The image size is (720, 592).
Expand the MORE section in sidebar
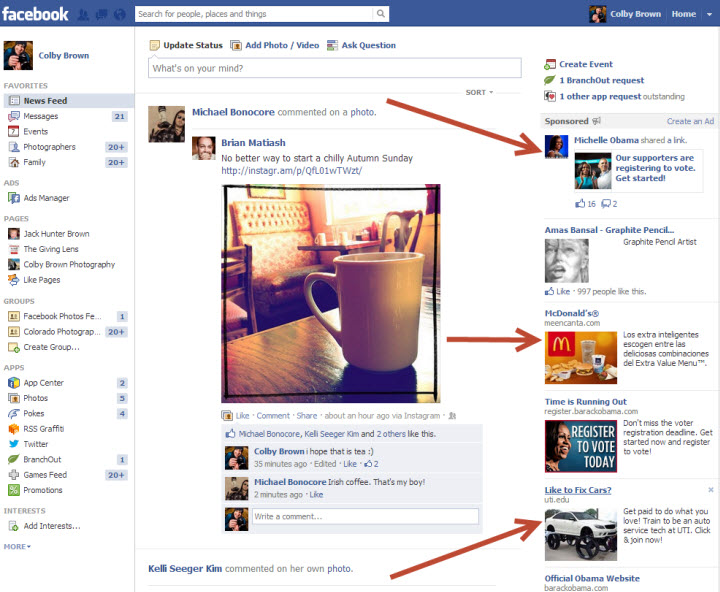click(x=17, y=547)
